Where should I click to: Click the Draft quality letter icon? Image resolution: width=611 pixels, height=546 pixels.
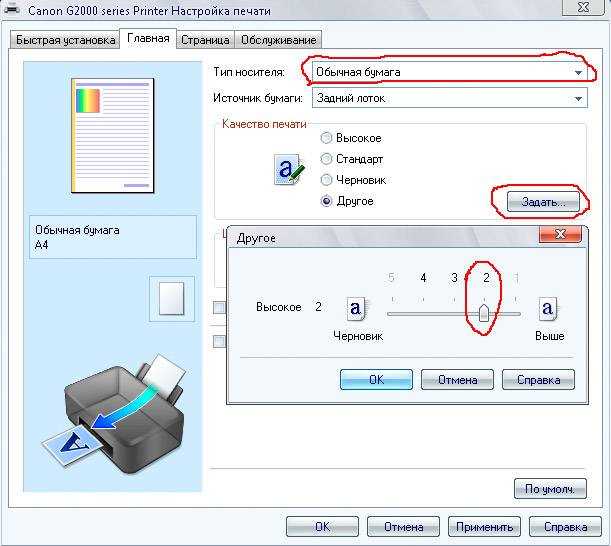click(355, 308)
